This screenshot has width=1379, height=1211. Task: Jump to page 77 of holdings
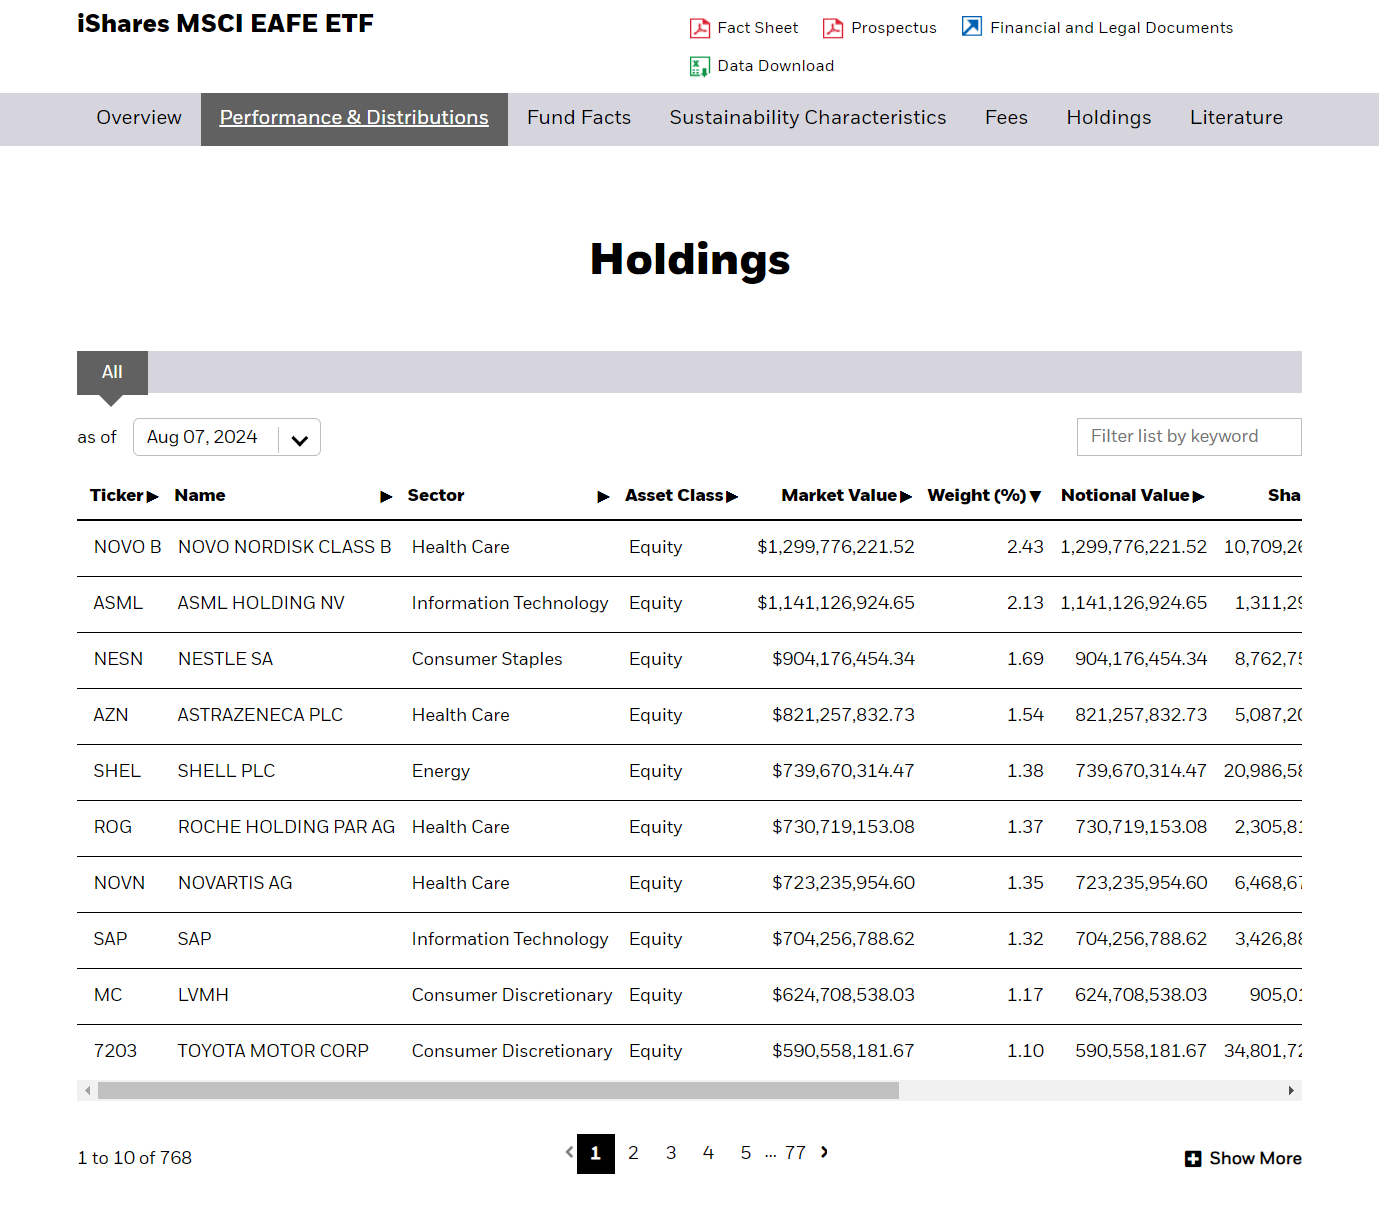click(x=795, y=1153)
